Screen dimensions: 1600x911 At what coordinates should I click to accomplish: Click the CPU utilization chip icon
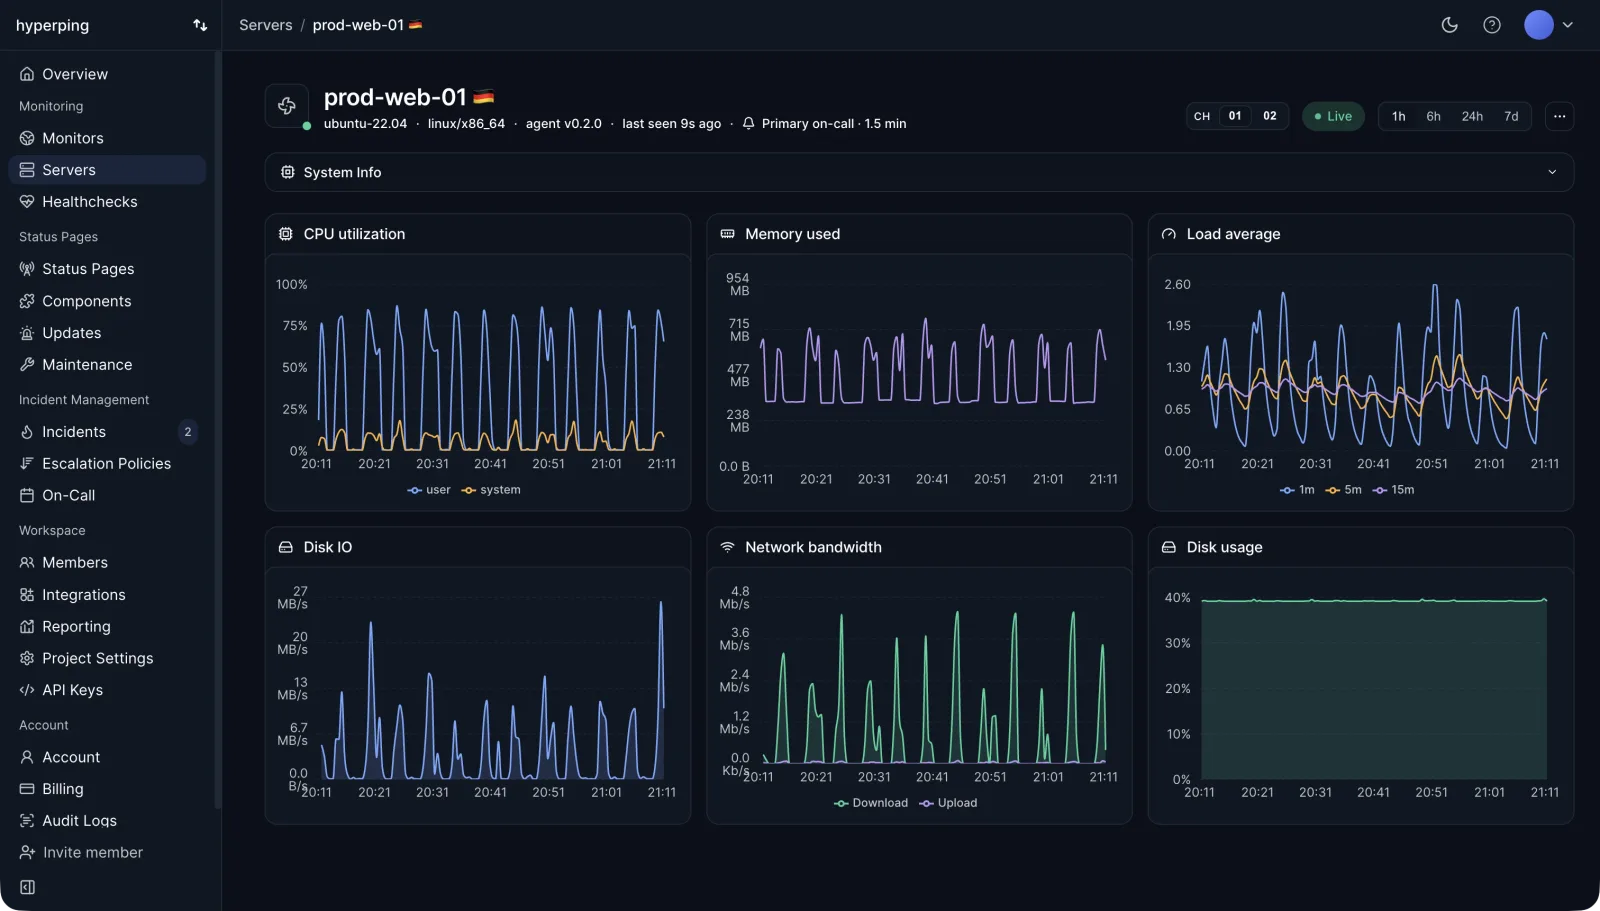tap(286, 234)
